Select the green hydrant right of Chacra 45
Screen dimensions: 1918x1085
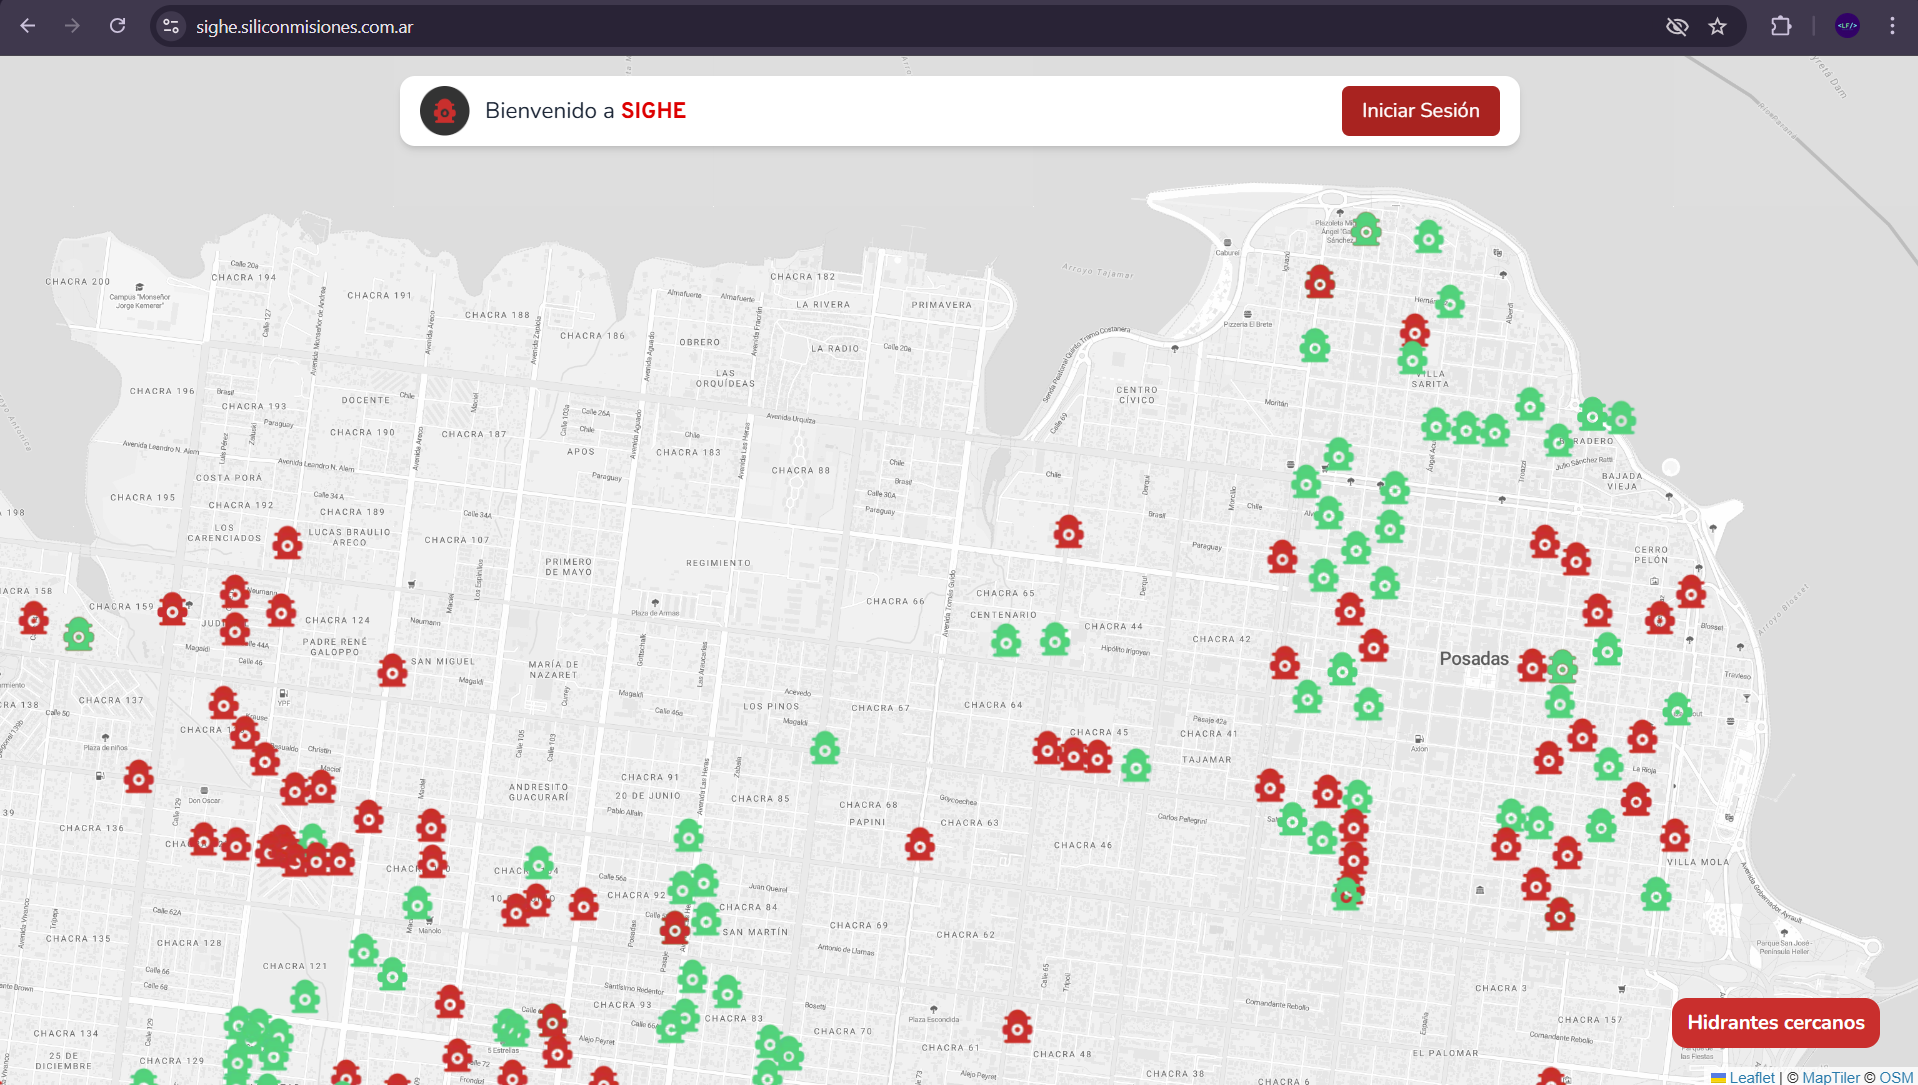click(x=1136, y=766)
